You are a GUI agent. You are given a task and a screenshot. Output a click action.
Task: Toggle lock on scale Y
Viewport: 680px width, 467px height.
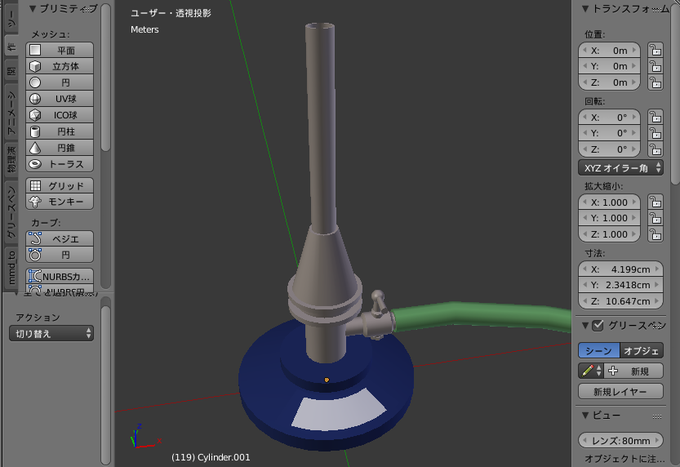[x=655, y=218]
